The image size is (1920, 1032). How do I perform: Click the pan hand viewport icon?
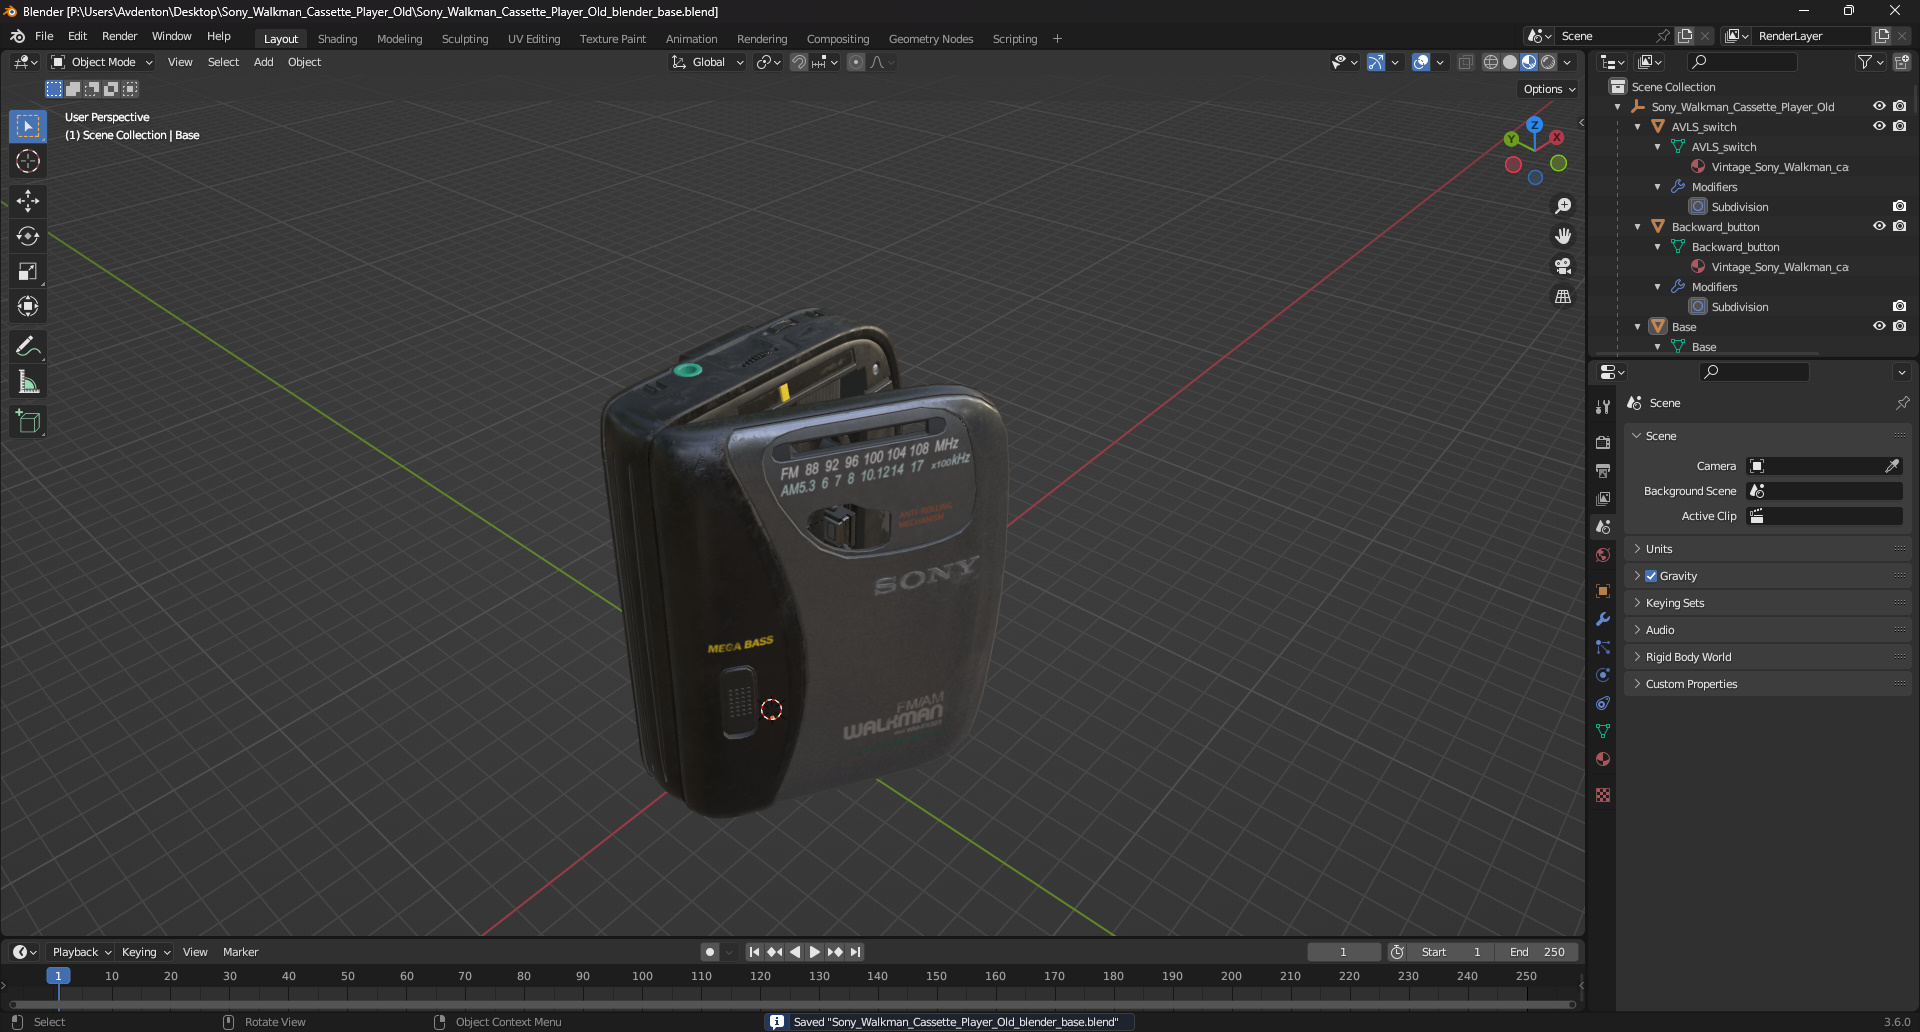1563,236
